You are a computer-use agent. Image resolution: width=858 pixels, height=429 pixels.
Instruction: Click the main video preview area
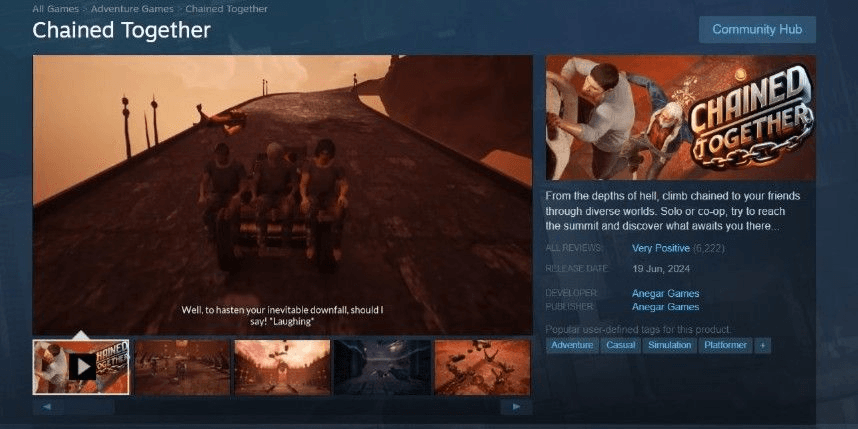click(x=282, y=195)
